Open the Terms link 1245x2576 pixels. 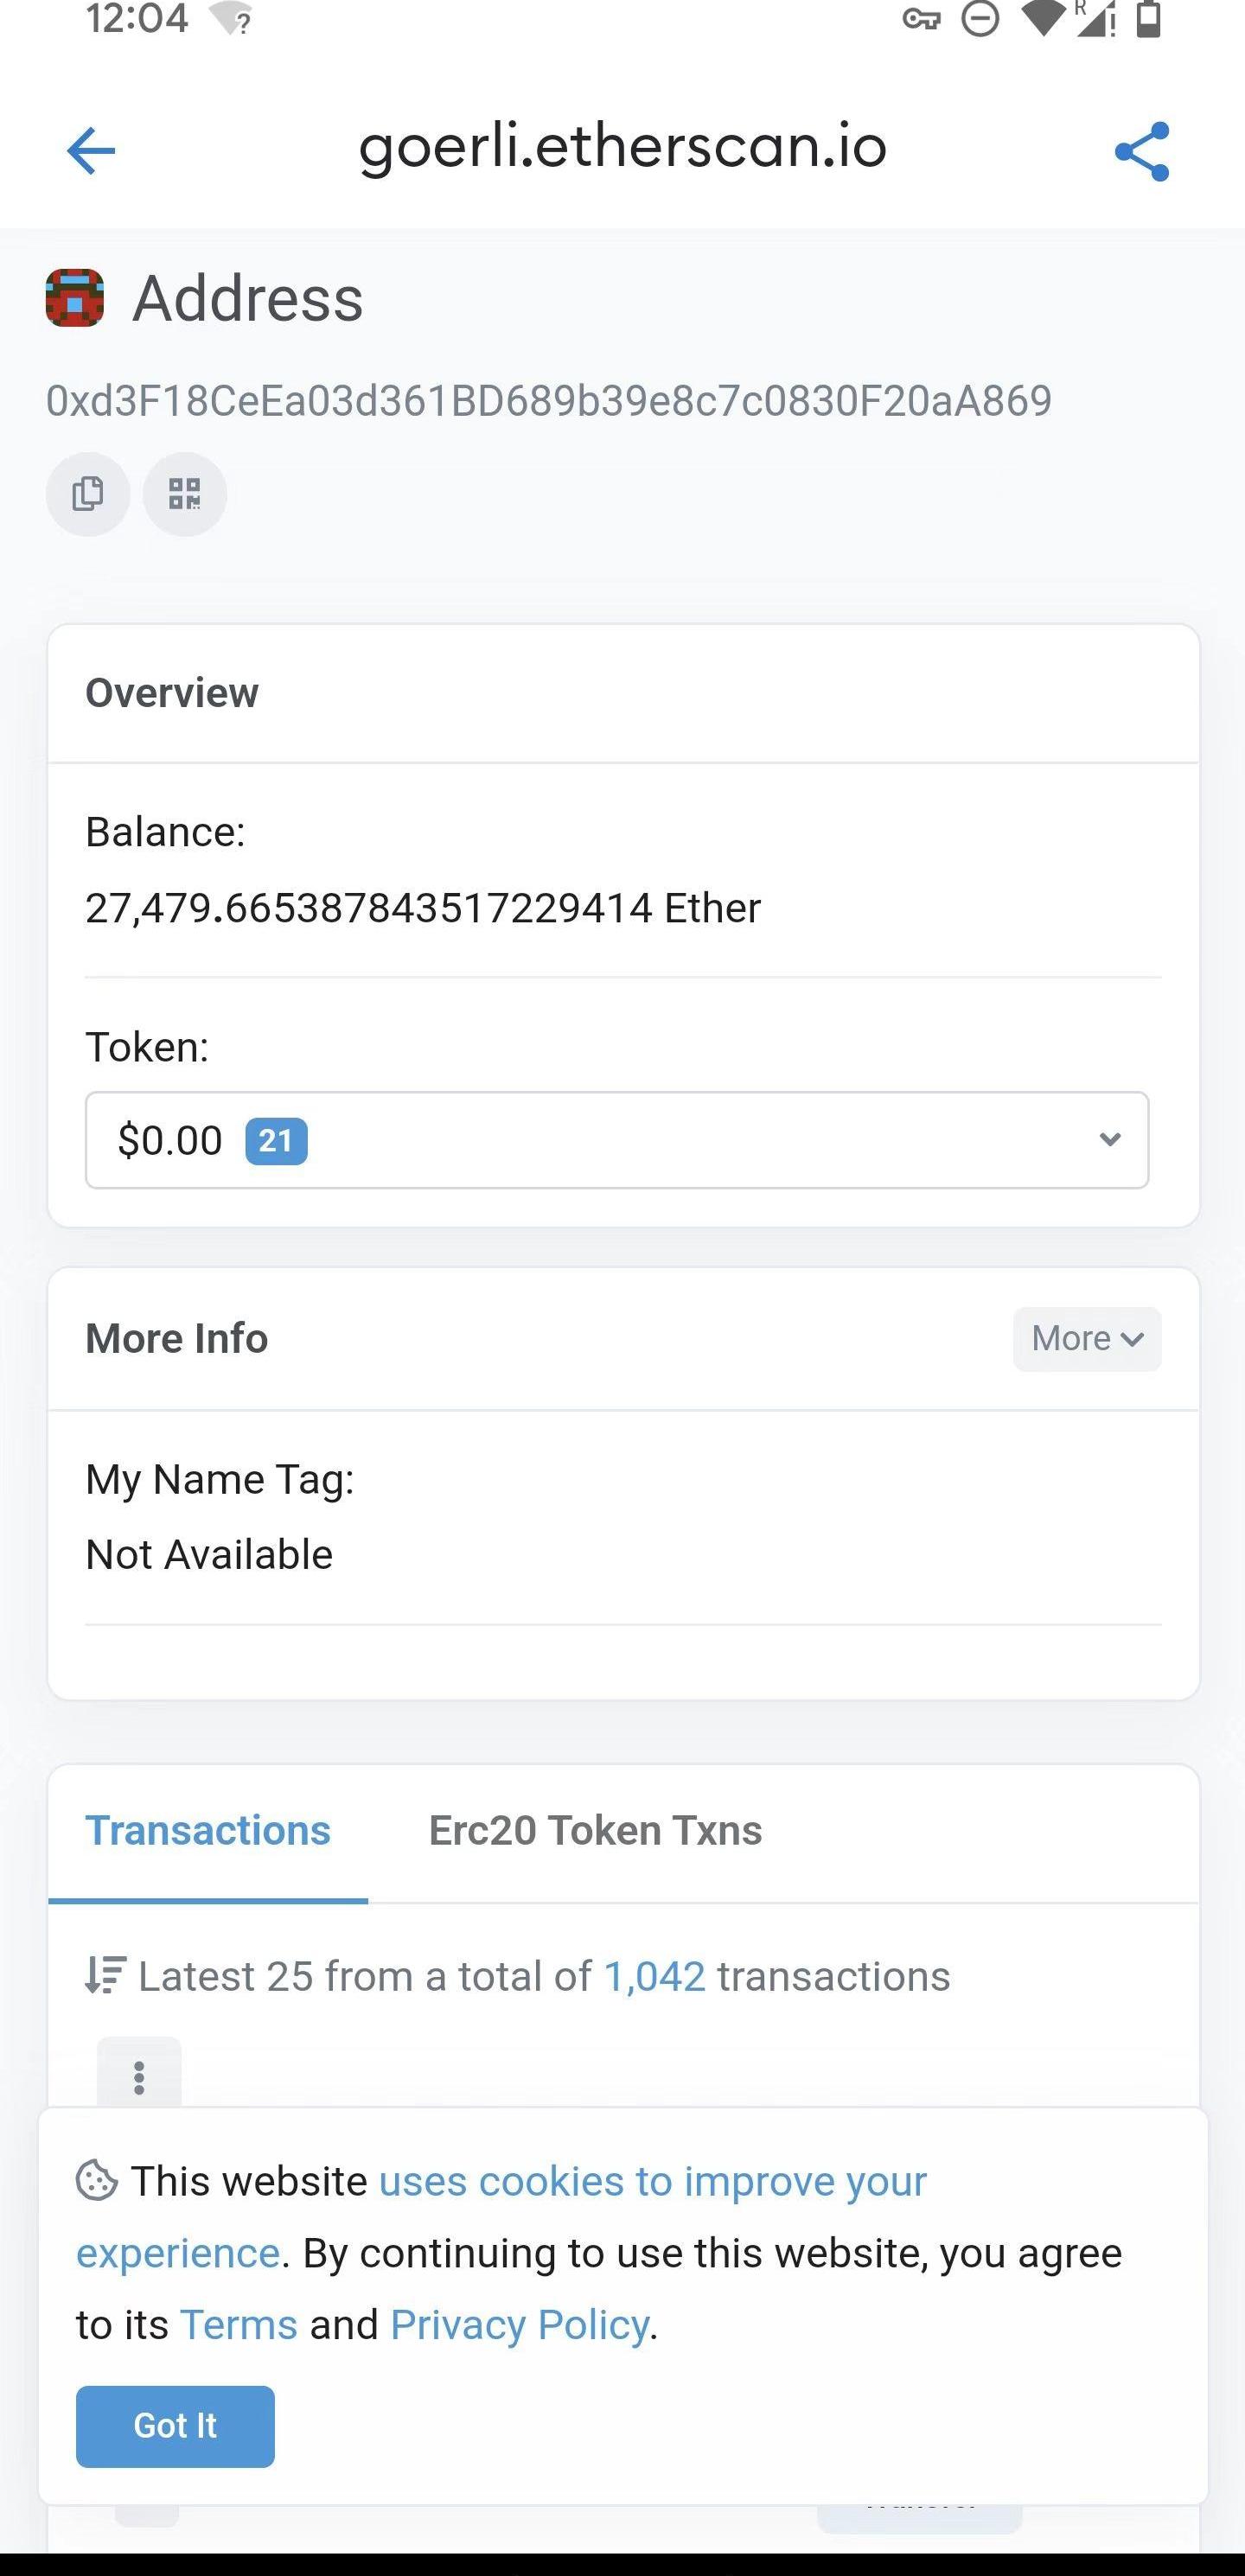tap(238, 2325)
